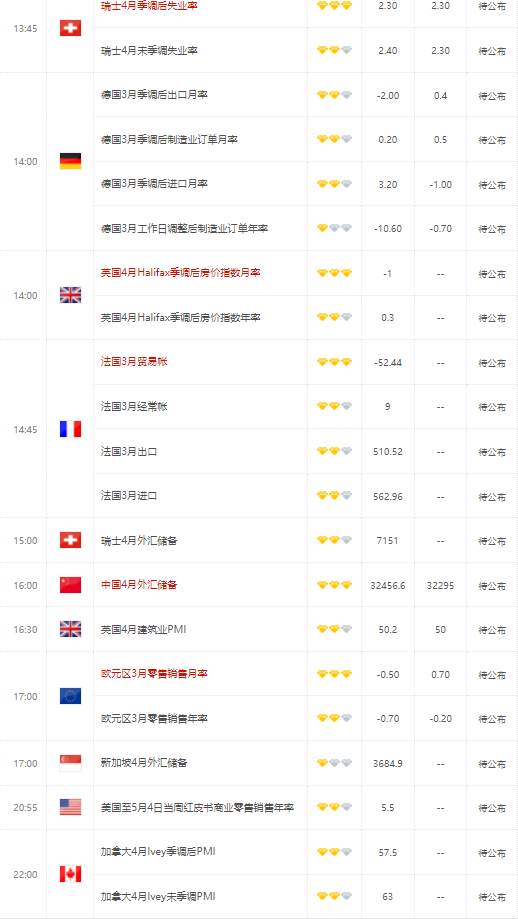Open 英国4月Halifax季调后房价指数月率 event
The height and width of the screenshot is (919, 518).
(x=180, y=273)
